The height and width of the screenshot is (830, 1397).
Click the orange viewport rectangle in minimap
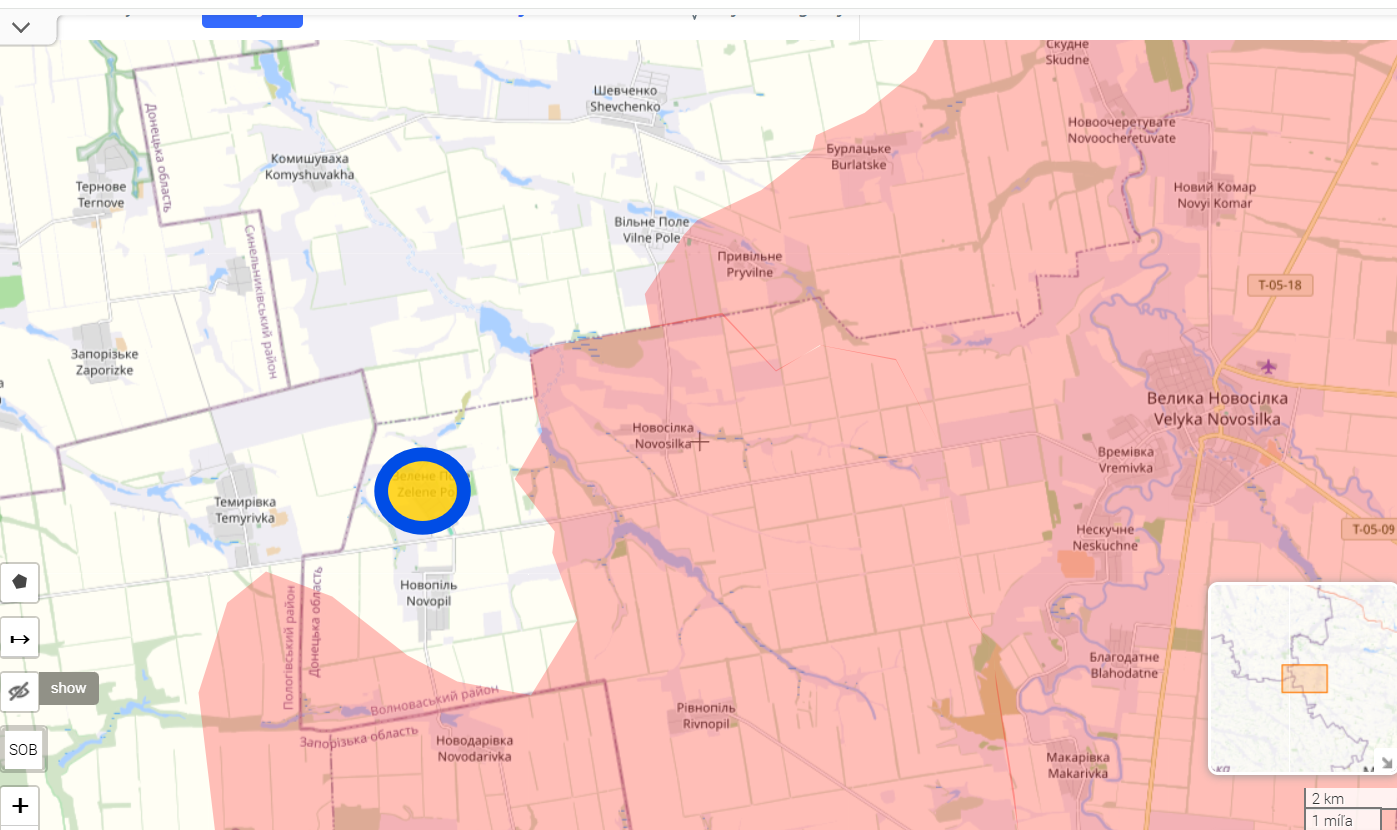(1304, 679)
